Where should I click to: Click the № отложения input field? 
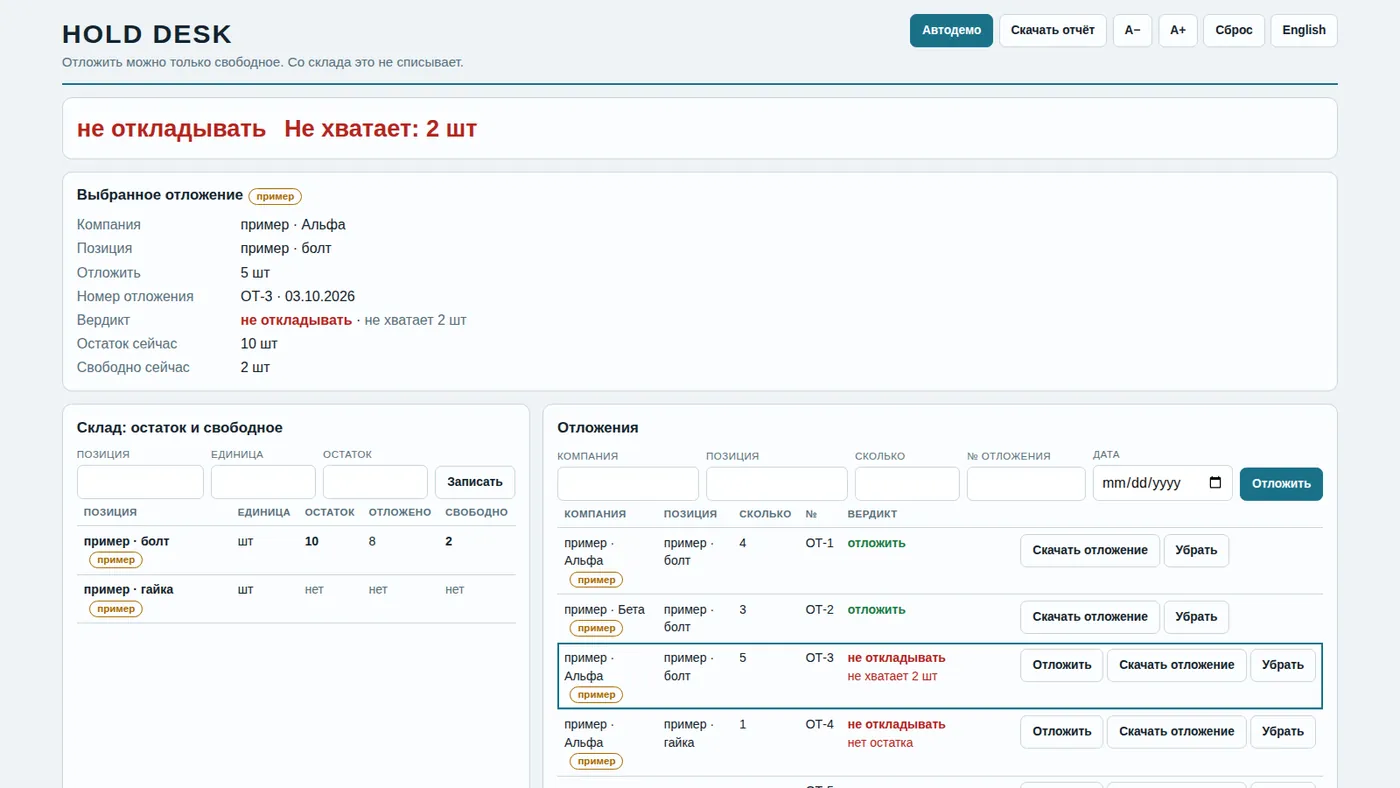click(x=1026, y=484)
